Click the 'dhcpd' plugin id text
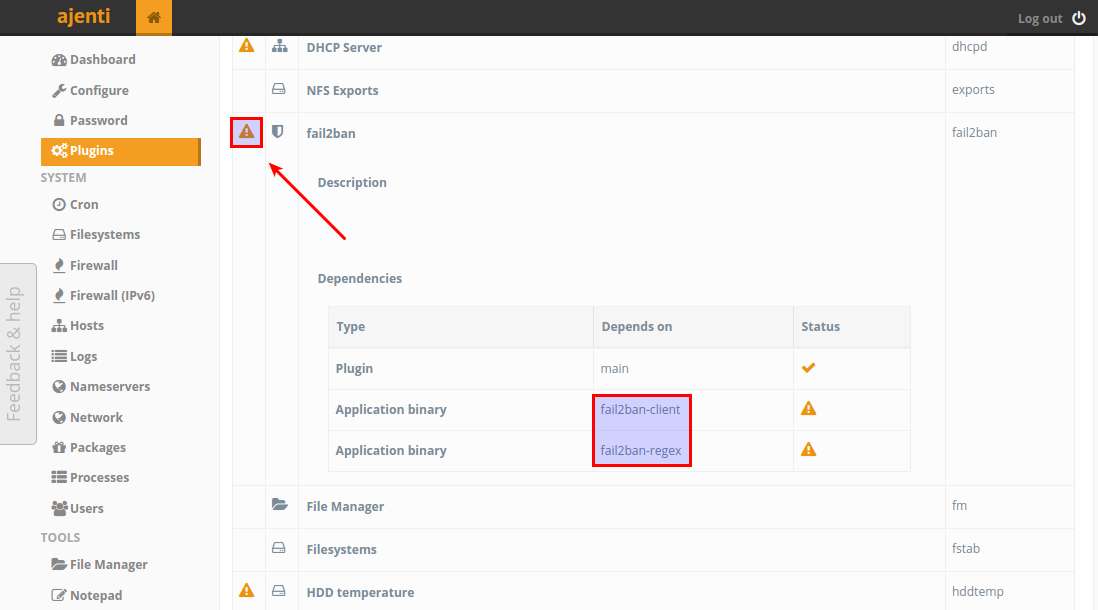This screenshot has width=1098, height=610. click(x=969, y=47)
